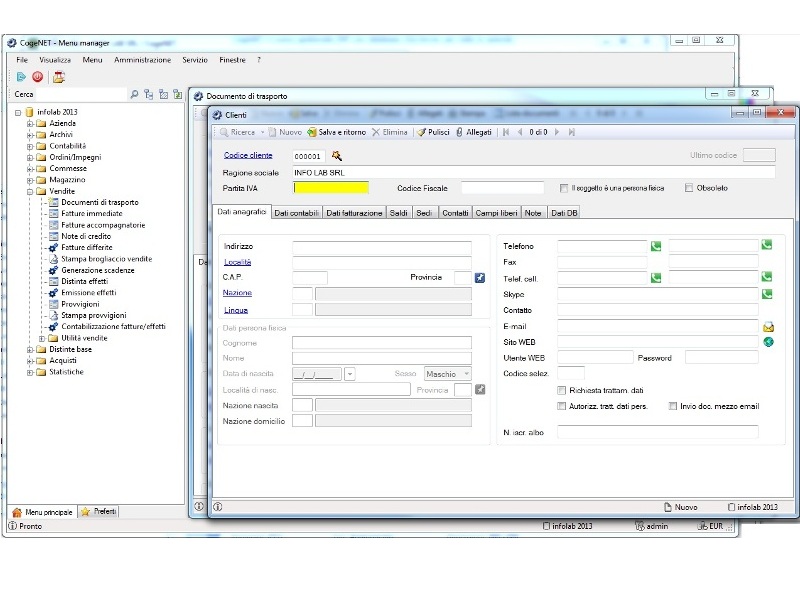This screenshot has width=800, height=600.
Task: Click the green phone icon after first Telefono field
Action: (x=656, y=246)
